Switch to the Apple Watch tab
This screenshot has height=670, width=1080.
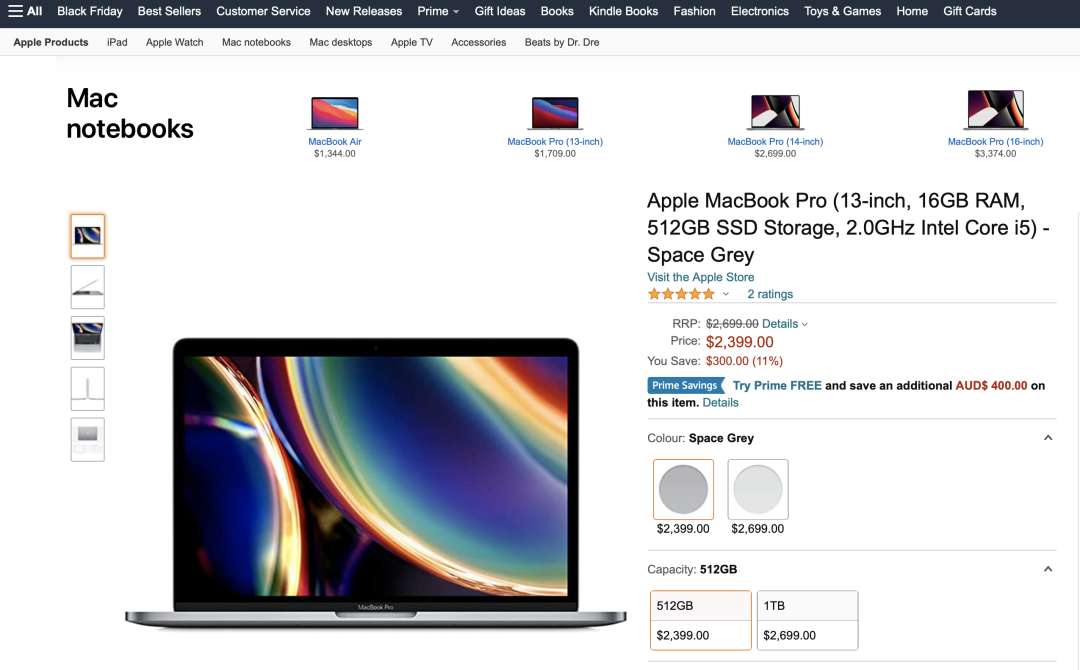[x=174, y=42]
